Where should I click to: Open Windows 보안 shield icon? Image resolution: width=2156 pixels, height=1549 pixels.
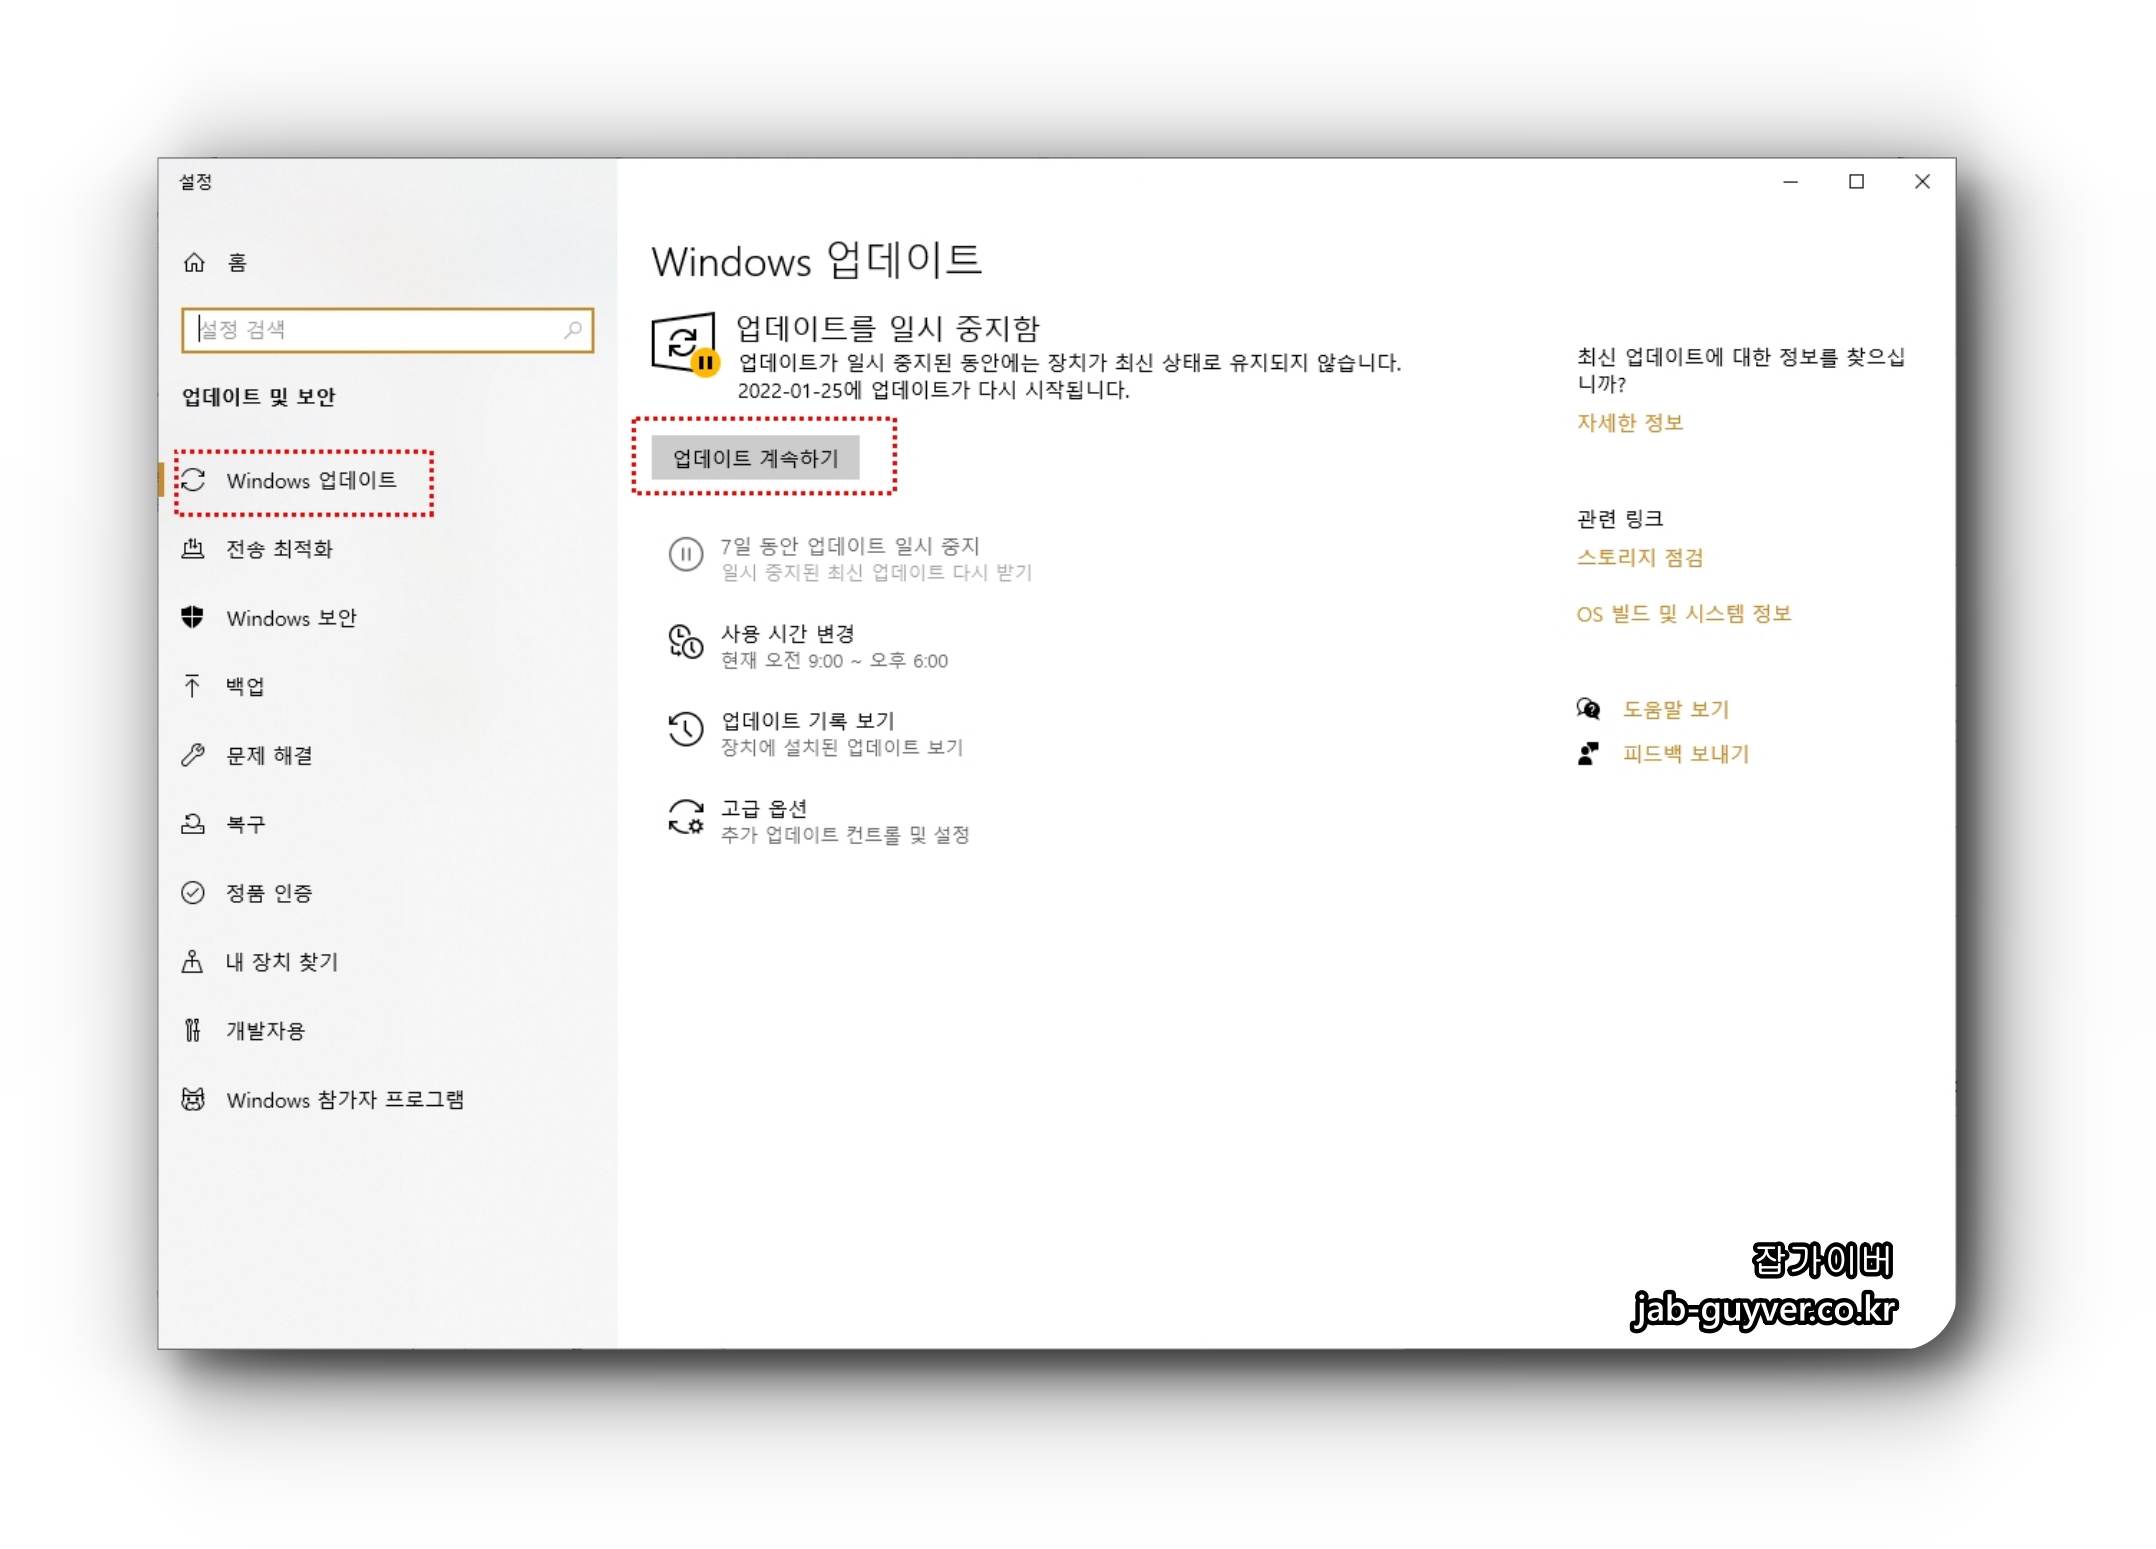pyautogui.click(x=193, y=617)
